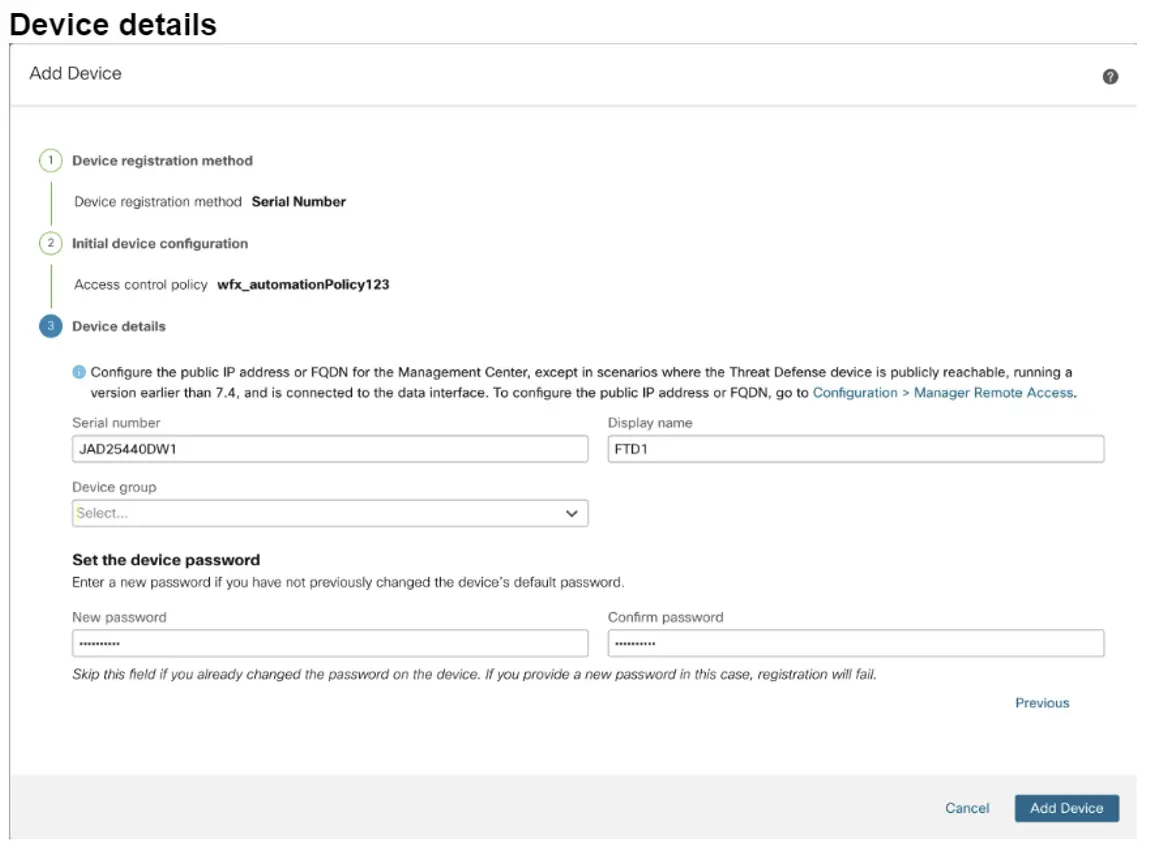The height and width of the screenshot is (850, 1154).
Task: Click the New password field
Action: coord(328,643)
